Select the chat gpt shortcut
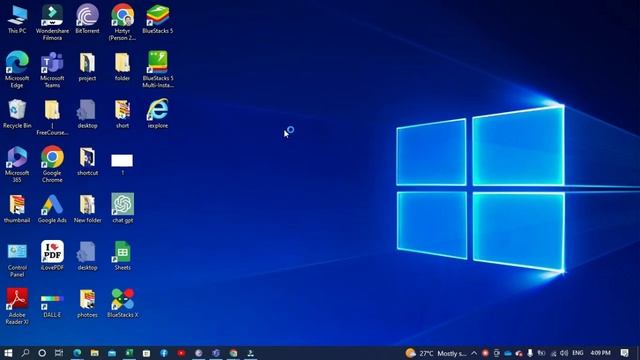Image resolution: width=640 pixels, height=360 pixels. coord(122,208)
